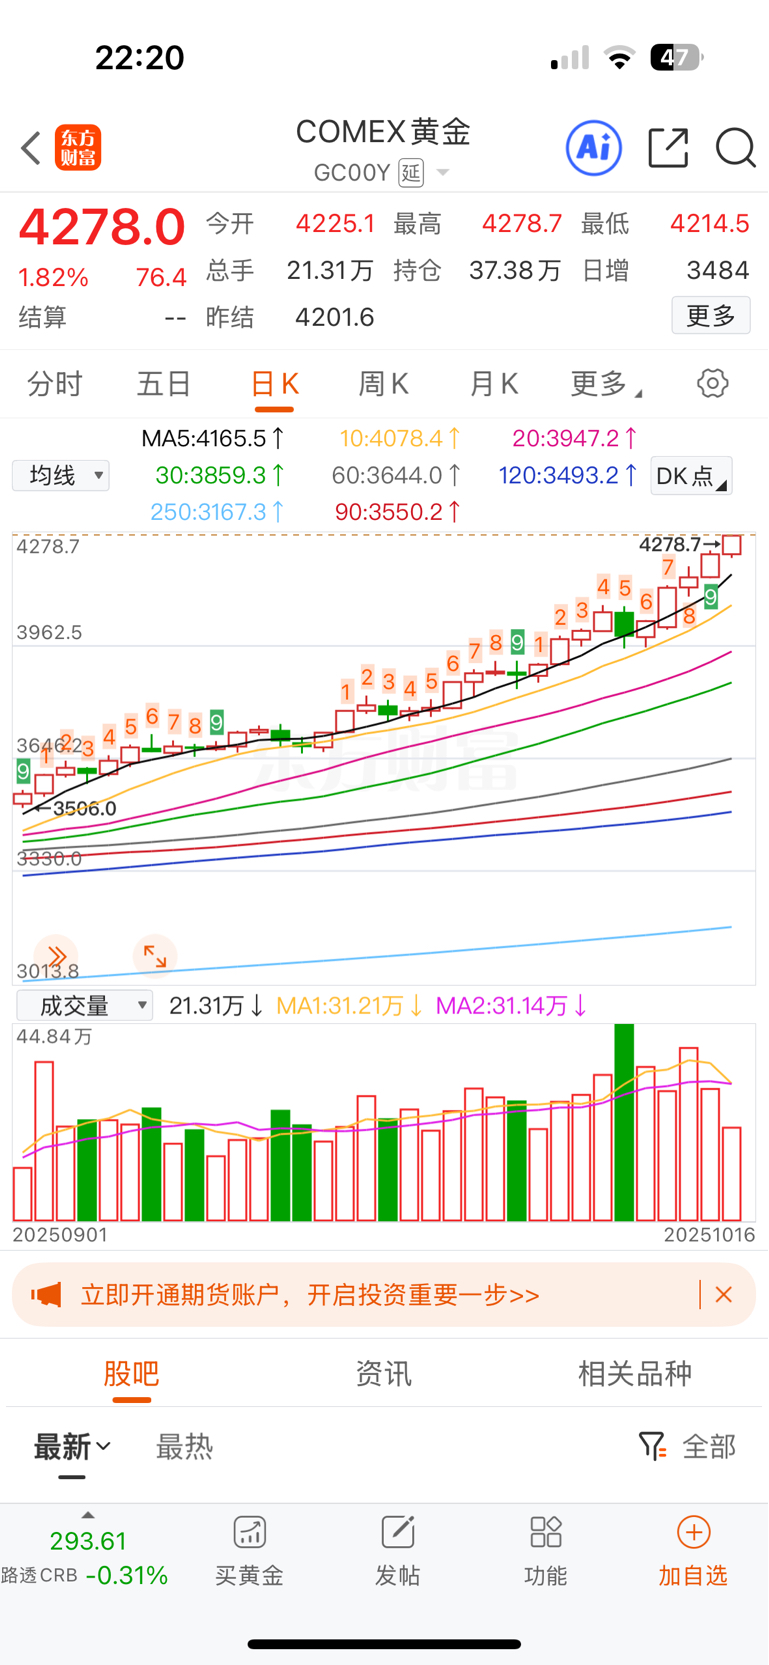Tap the latest price 4278.0
769x1665 pixels.
pyautogui.click(x=102, y=227)
